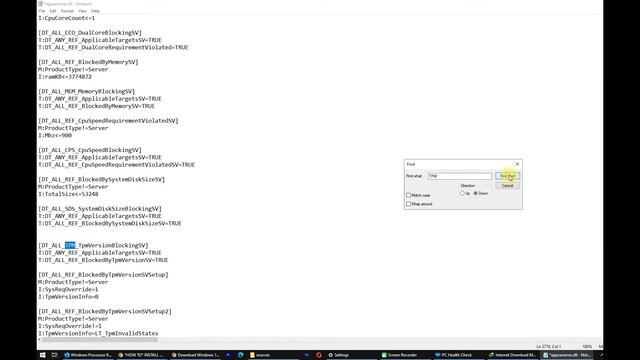Select the Up direction radio button
Screen dimensions: 640x360
[x=462, y=193]
